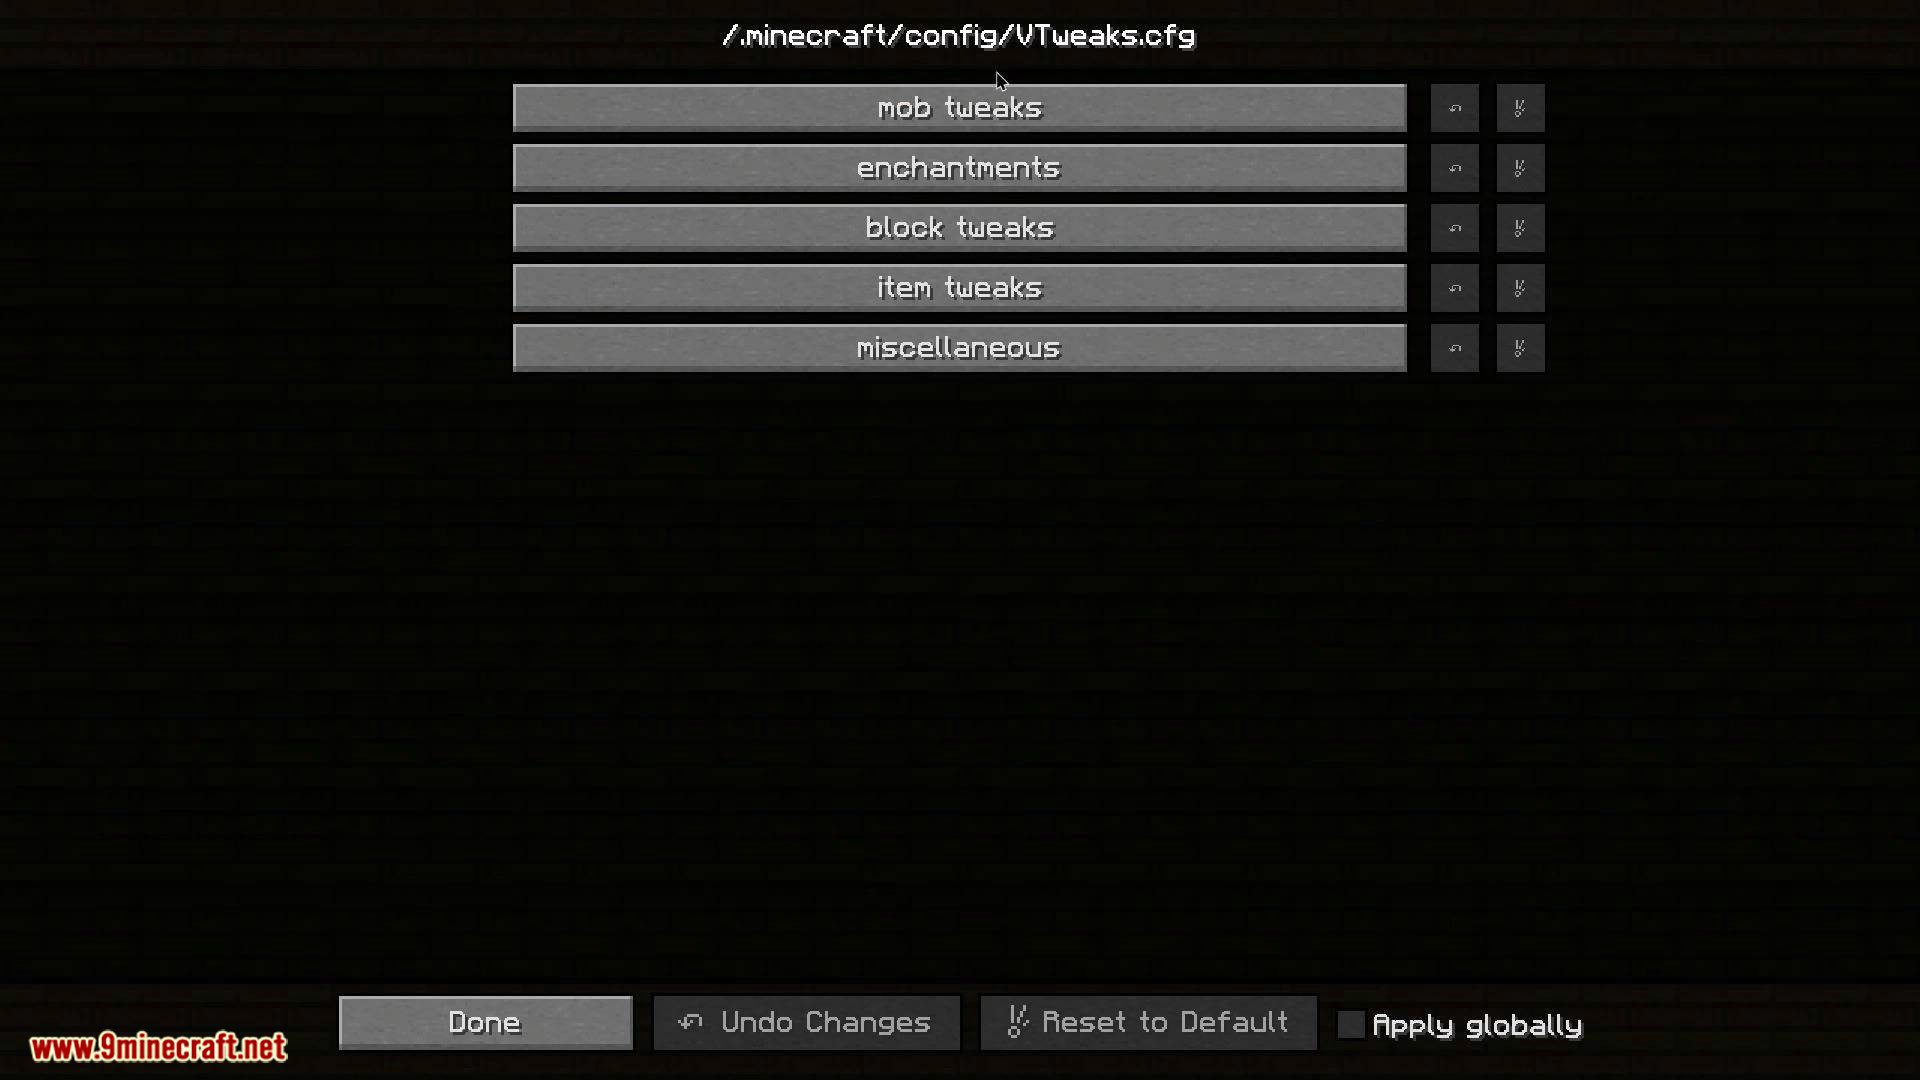This screenshot has width=1920, height=1080.
Task: Select the block tweaks section
Action: pyautogui.click(x=959, y=227)
